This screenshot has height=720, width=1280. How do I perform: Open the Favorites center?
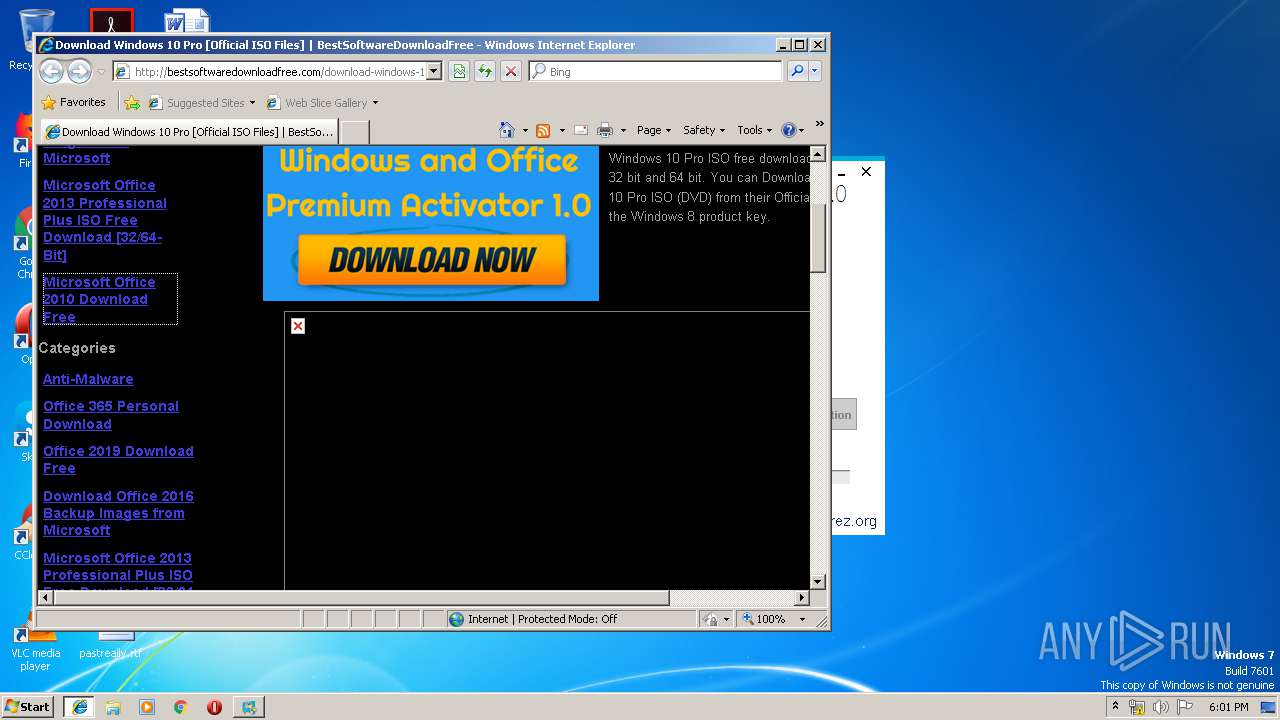pyautogui.click(x=73, y=102)
